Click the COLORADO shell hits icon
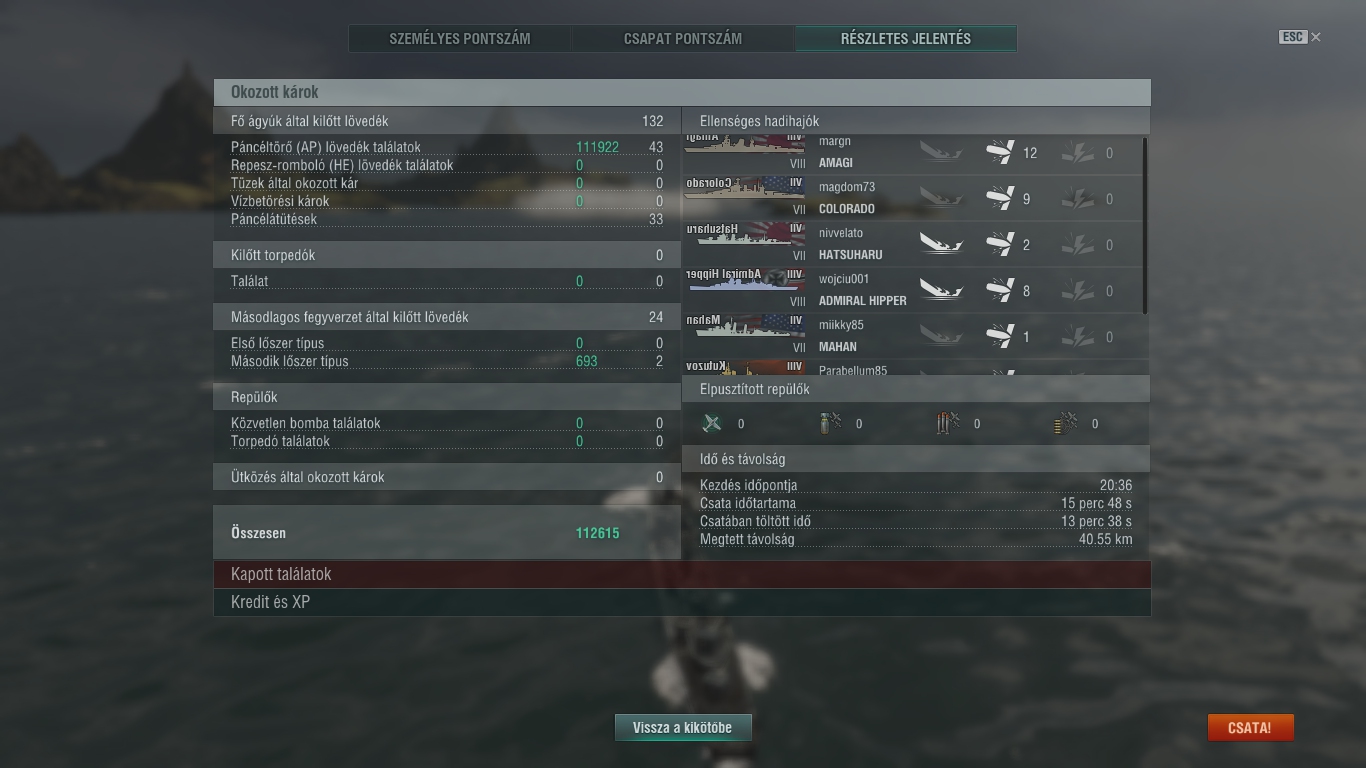The width and height of the screenshot is (1366, 768). coord(1000,198)
